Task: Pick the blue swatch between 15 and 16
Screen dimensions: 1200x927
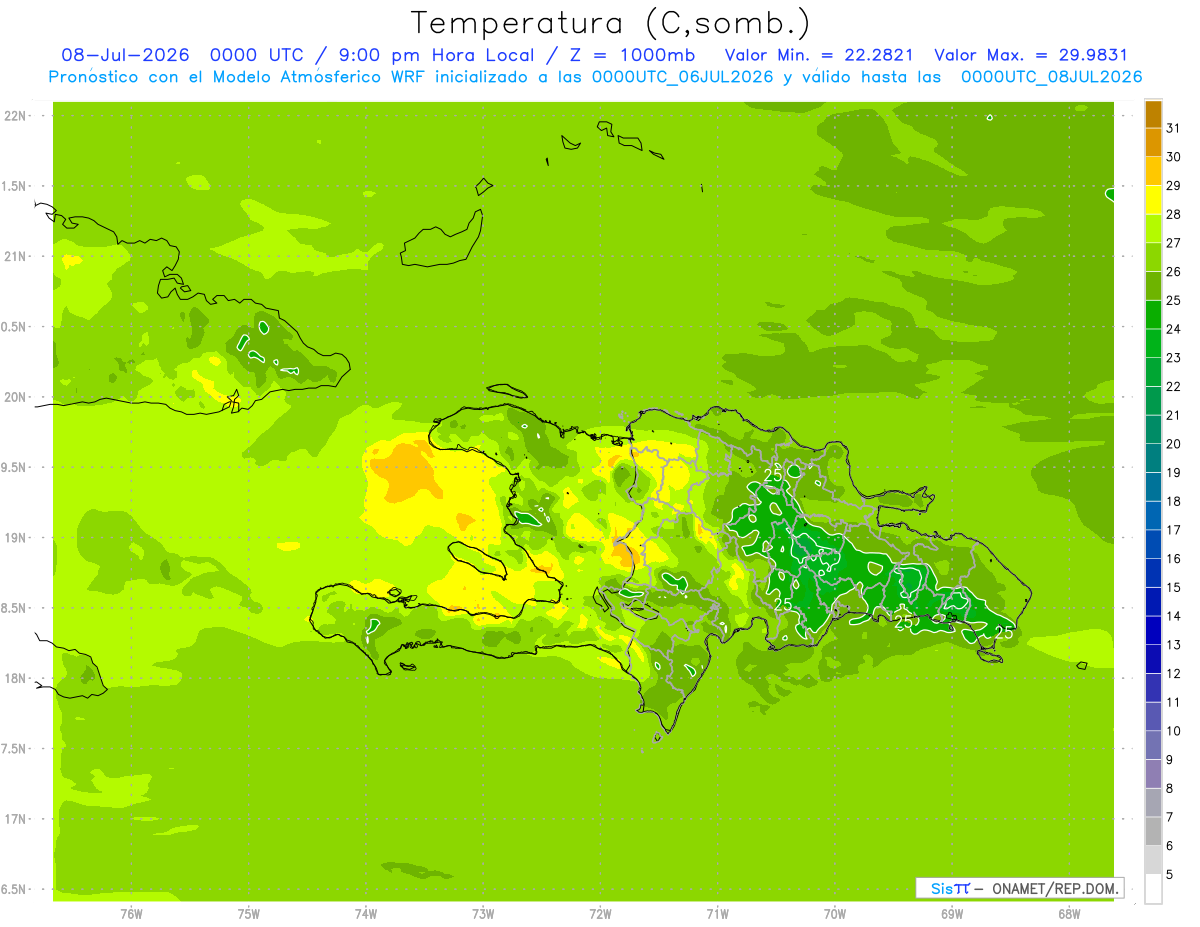Action: click(x=1153, y=574)
